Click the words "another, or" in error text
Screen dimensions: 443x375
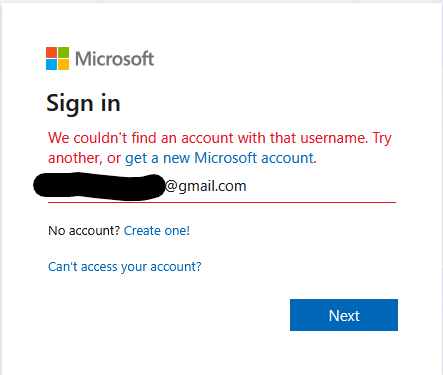pos(84,158)
